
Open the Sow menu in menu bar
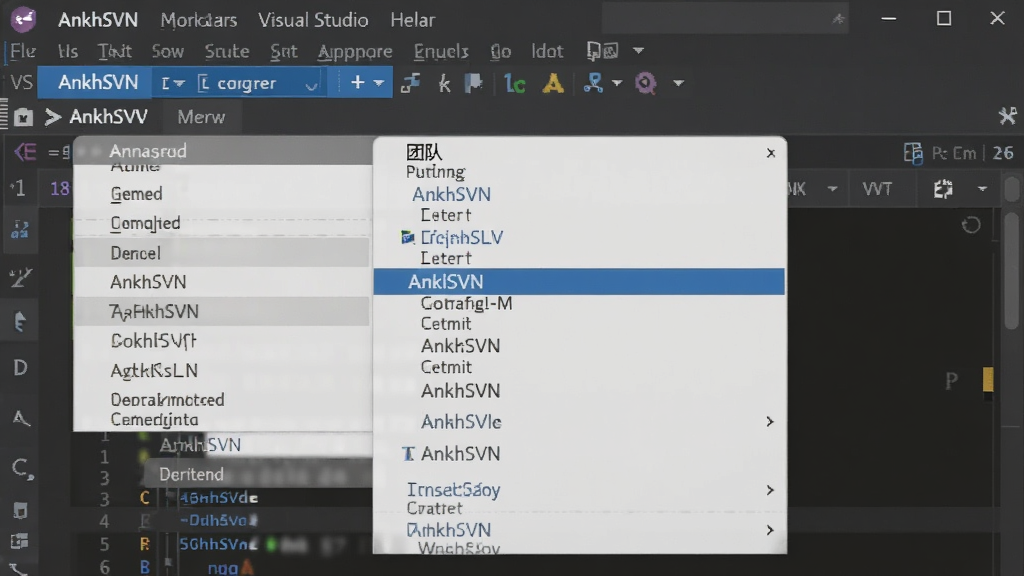(168, 51)
